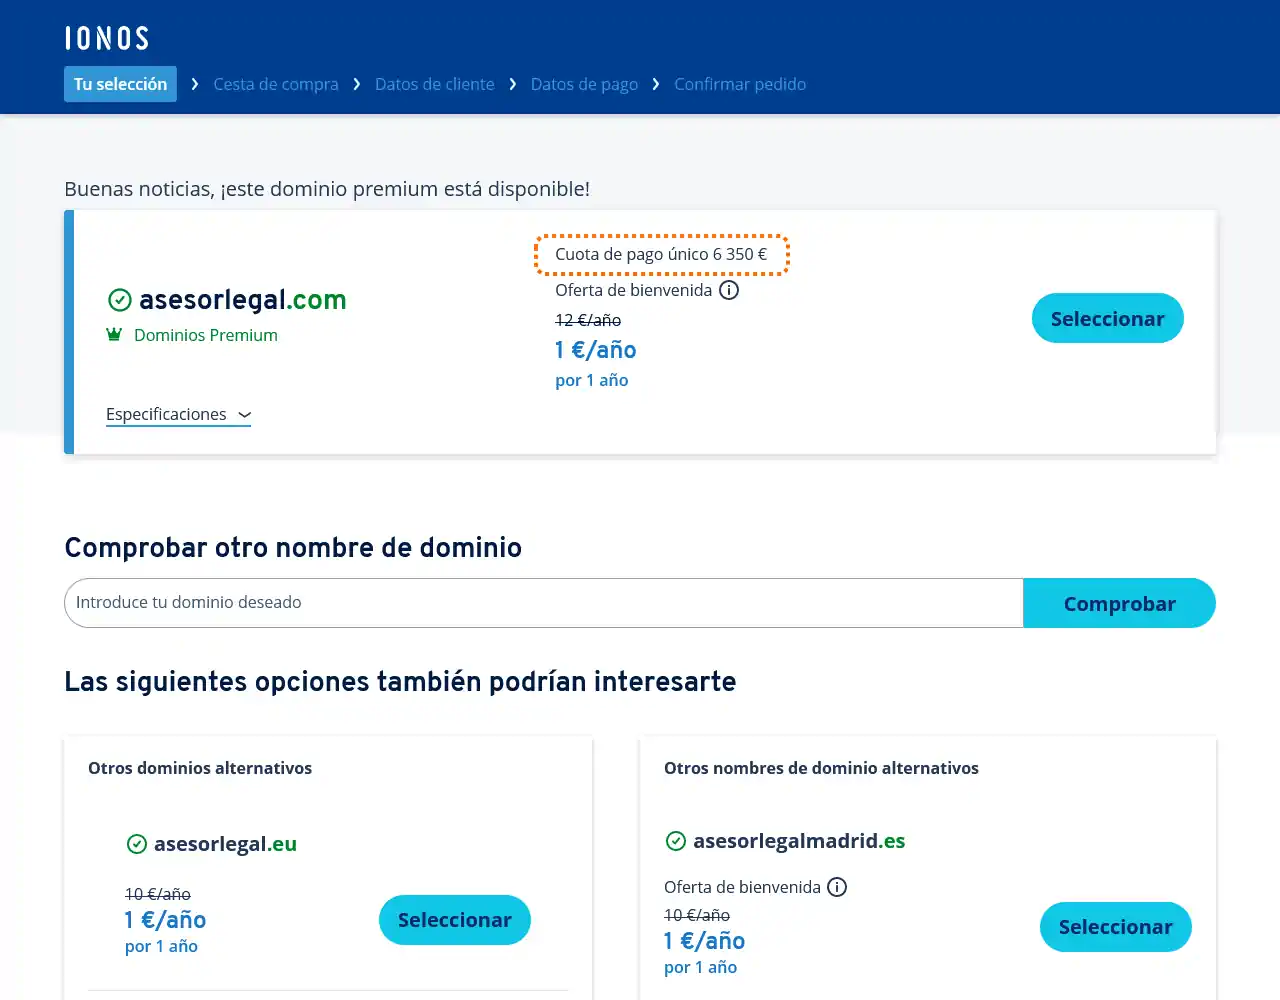1280x1000 pixels.
Task: Click the Dominios Premium crown icon
Action: coord(114,334)
